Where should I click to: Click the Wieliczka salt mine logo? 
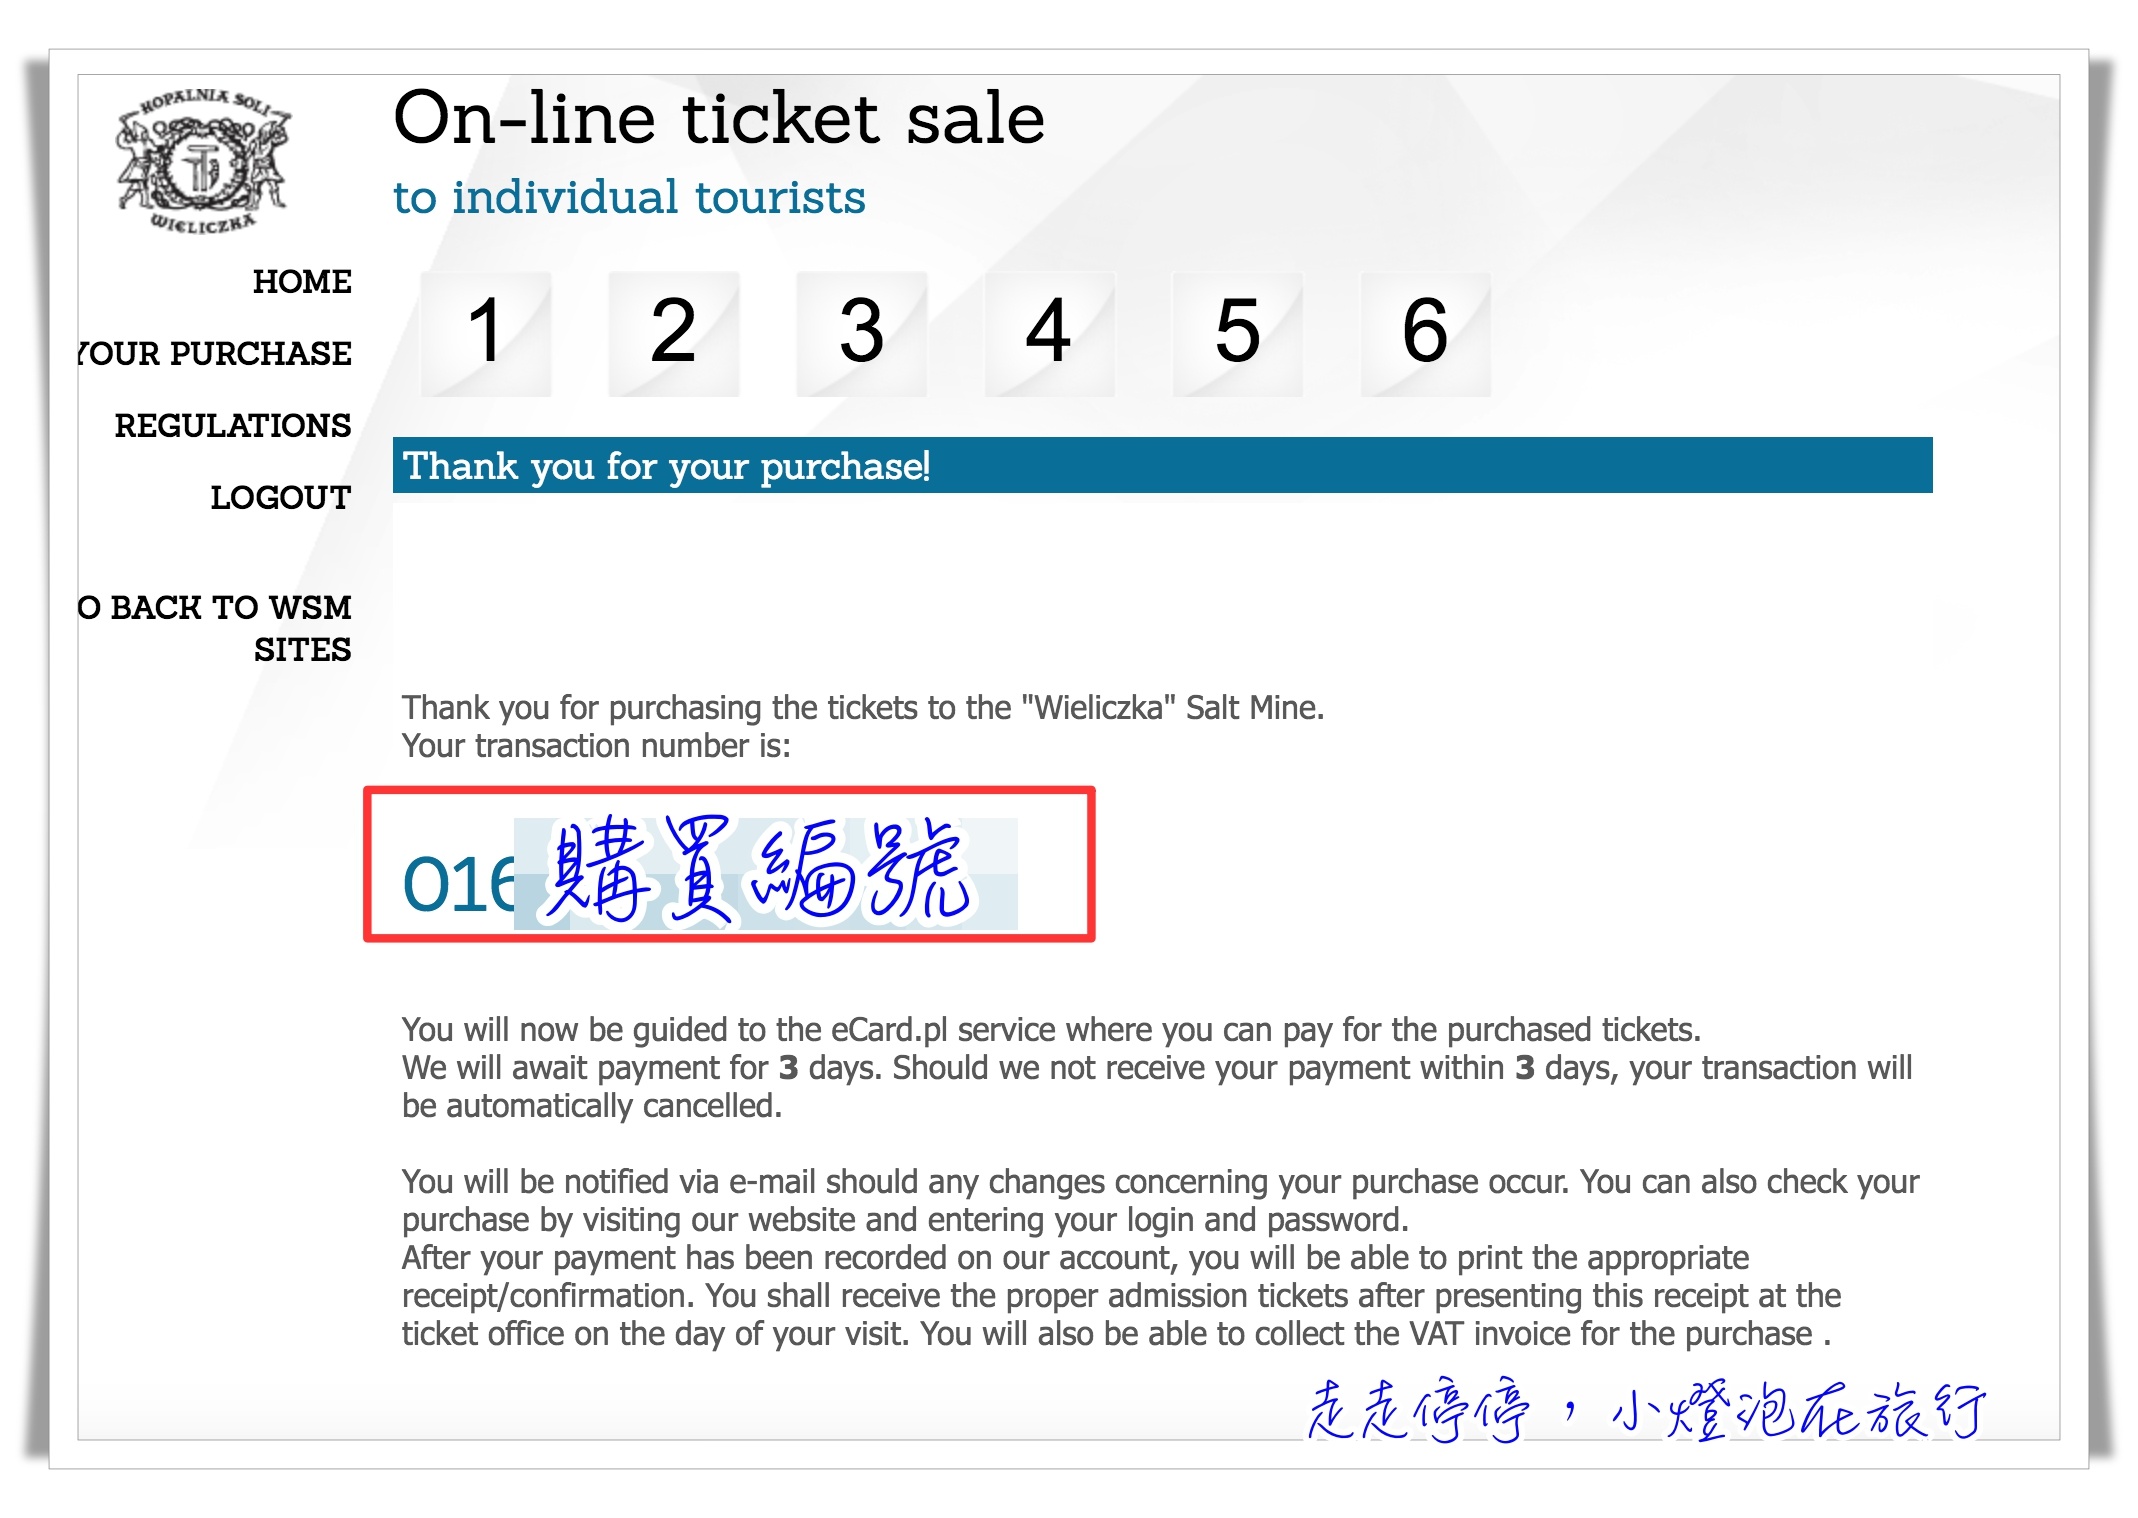coord(203,161)
